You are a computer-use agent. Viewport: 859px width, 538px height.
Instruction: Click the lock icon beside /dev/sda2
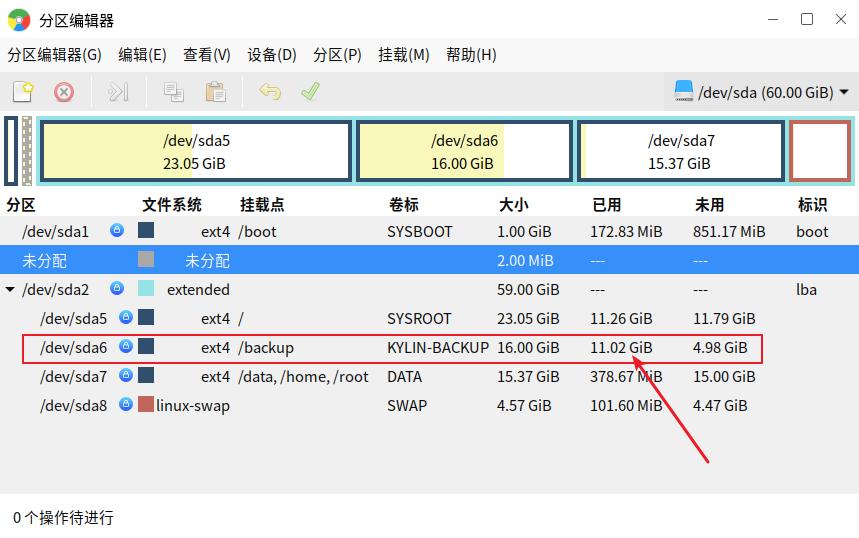pos(117,288)
